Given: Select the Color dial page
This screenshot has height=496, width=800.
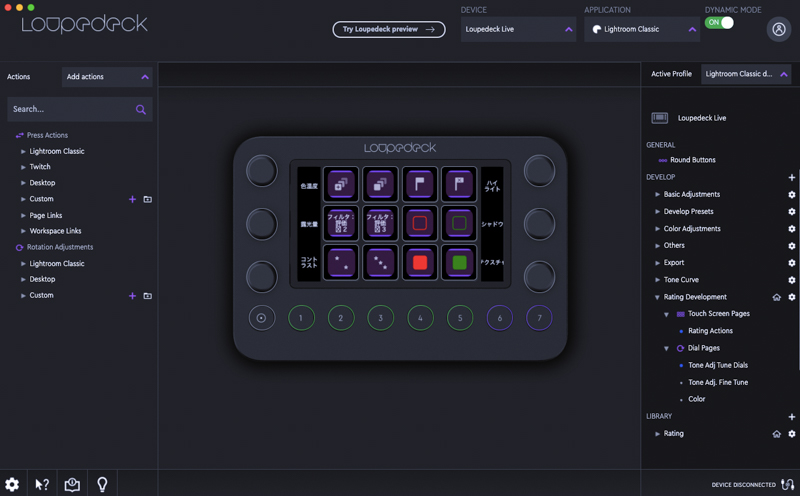Looking at the screenshot, I should (696, 399).
